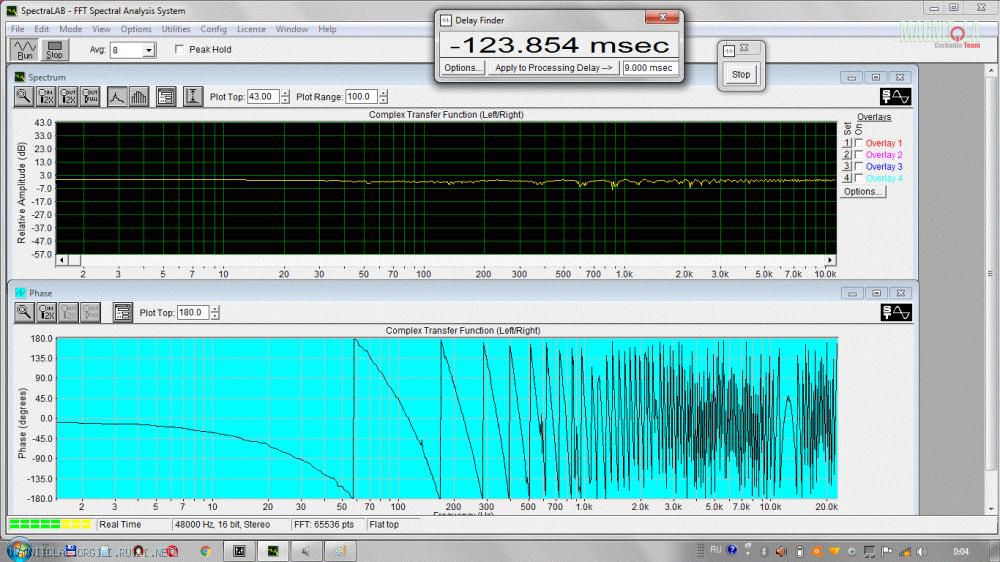Open Spectrum plot properties icon
The image size is (1000, 562).
tap(166, 96)
